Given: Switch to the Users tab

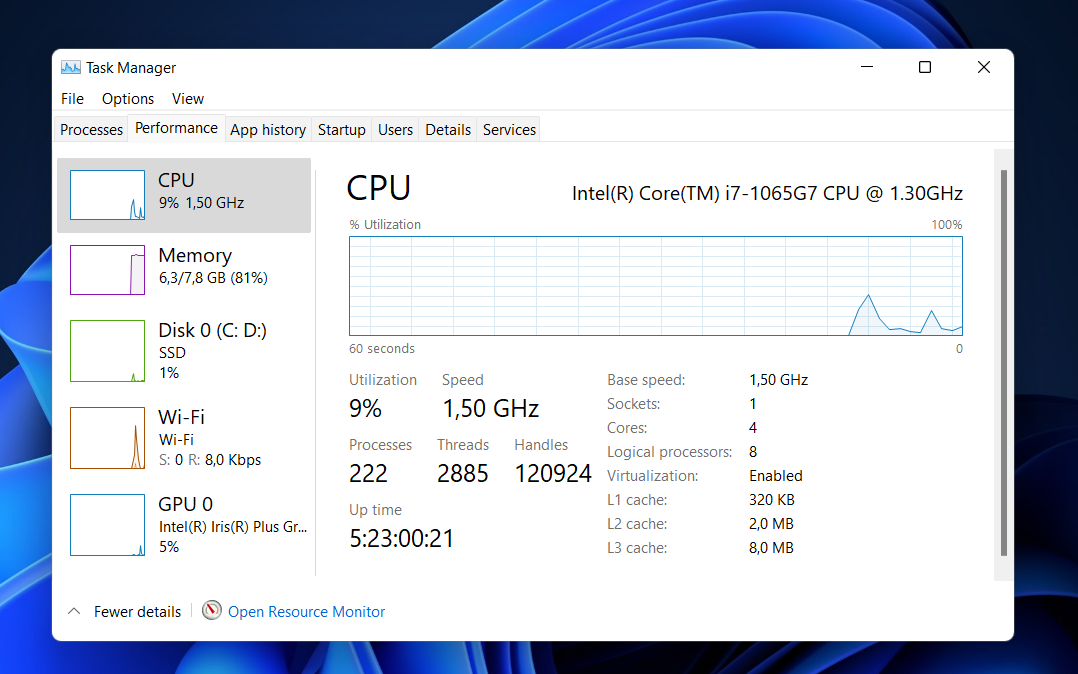Looking at the screenshot, I should [395, 129].
